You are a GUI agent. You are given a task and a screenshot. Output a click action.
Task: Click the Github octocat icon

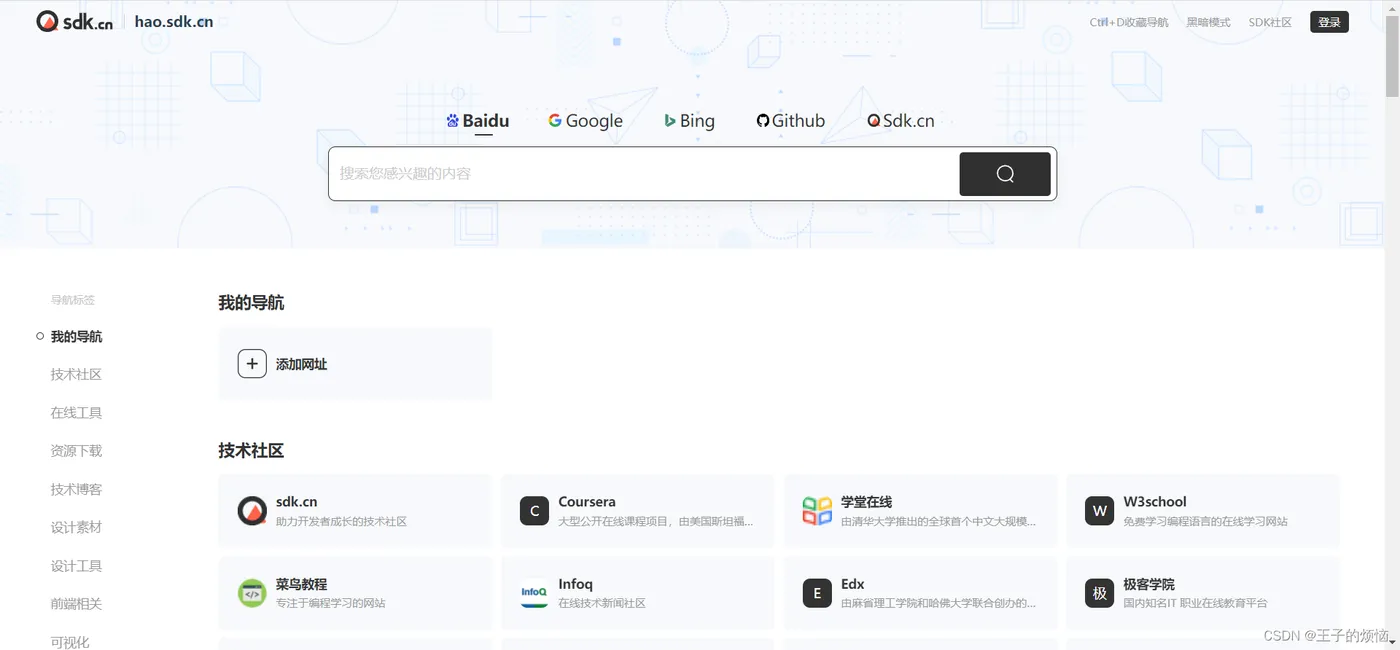[x=763, y=121]
